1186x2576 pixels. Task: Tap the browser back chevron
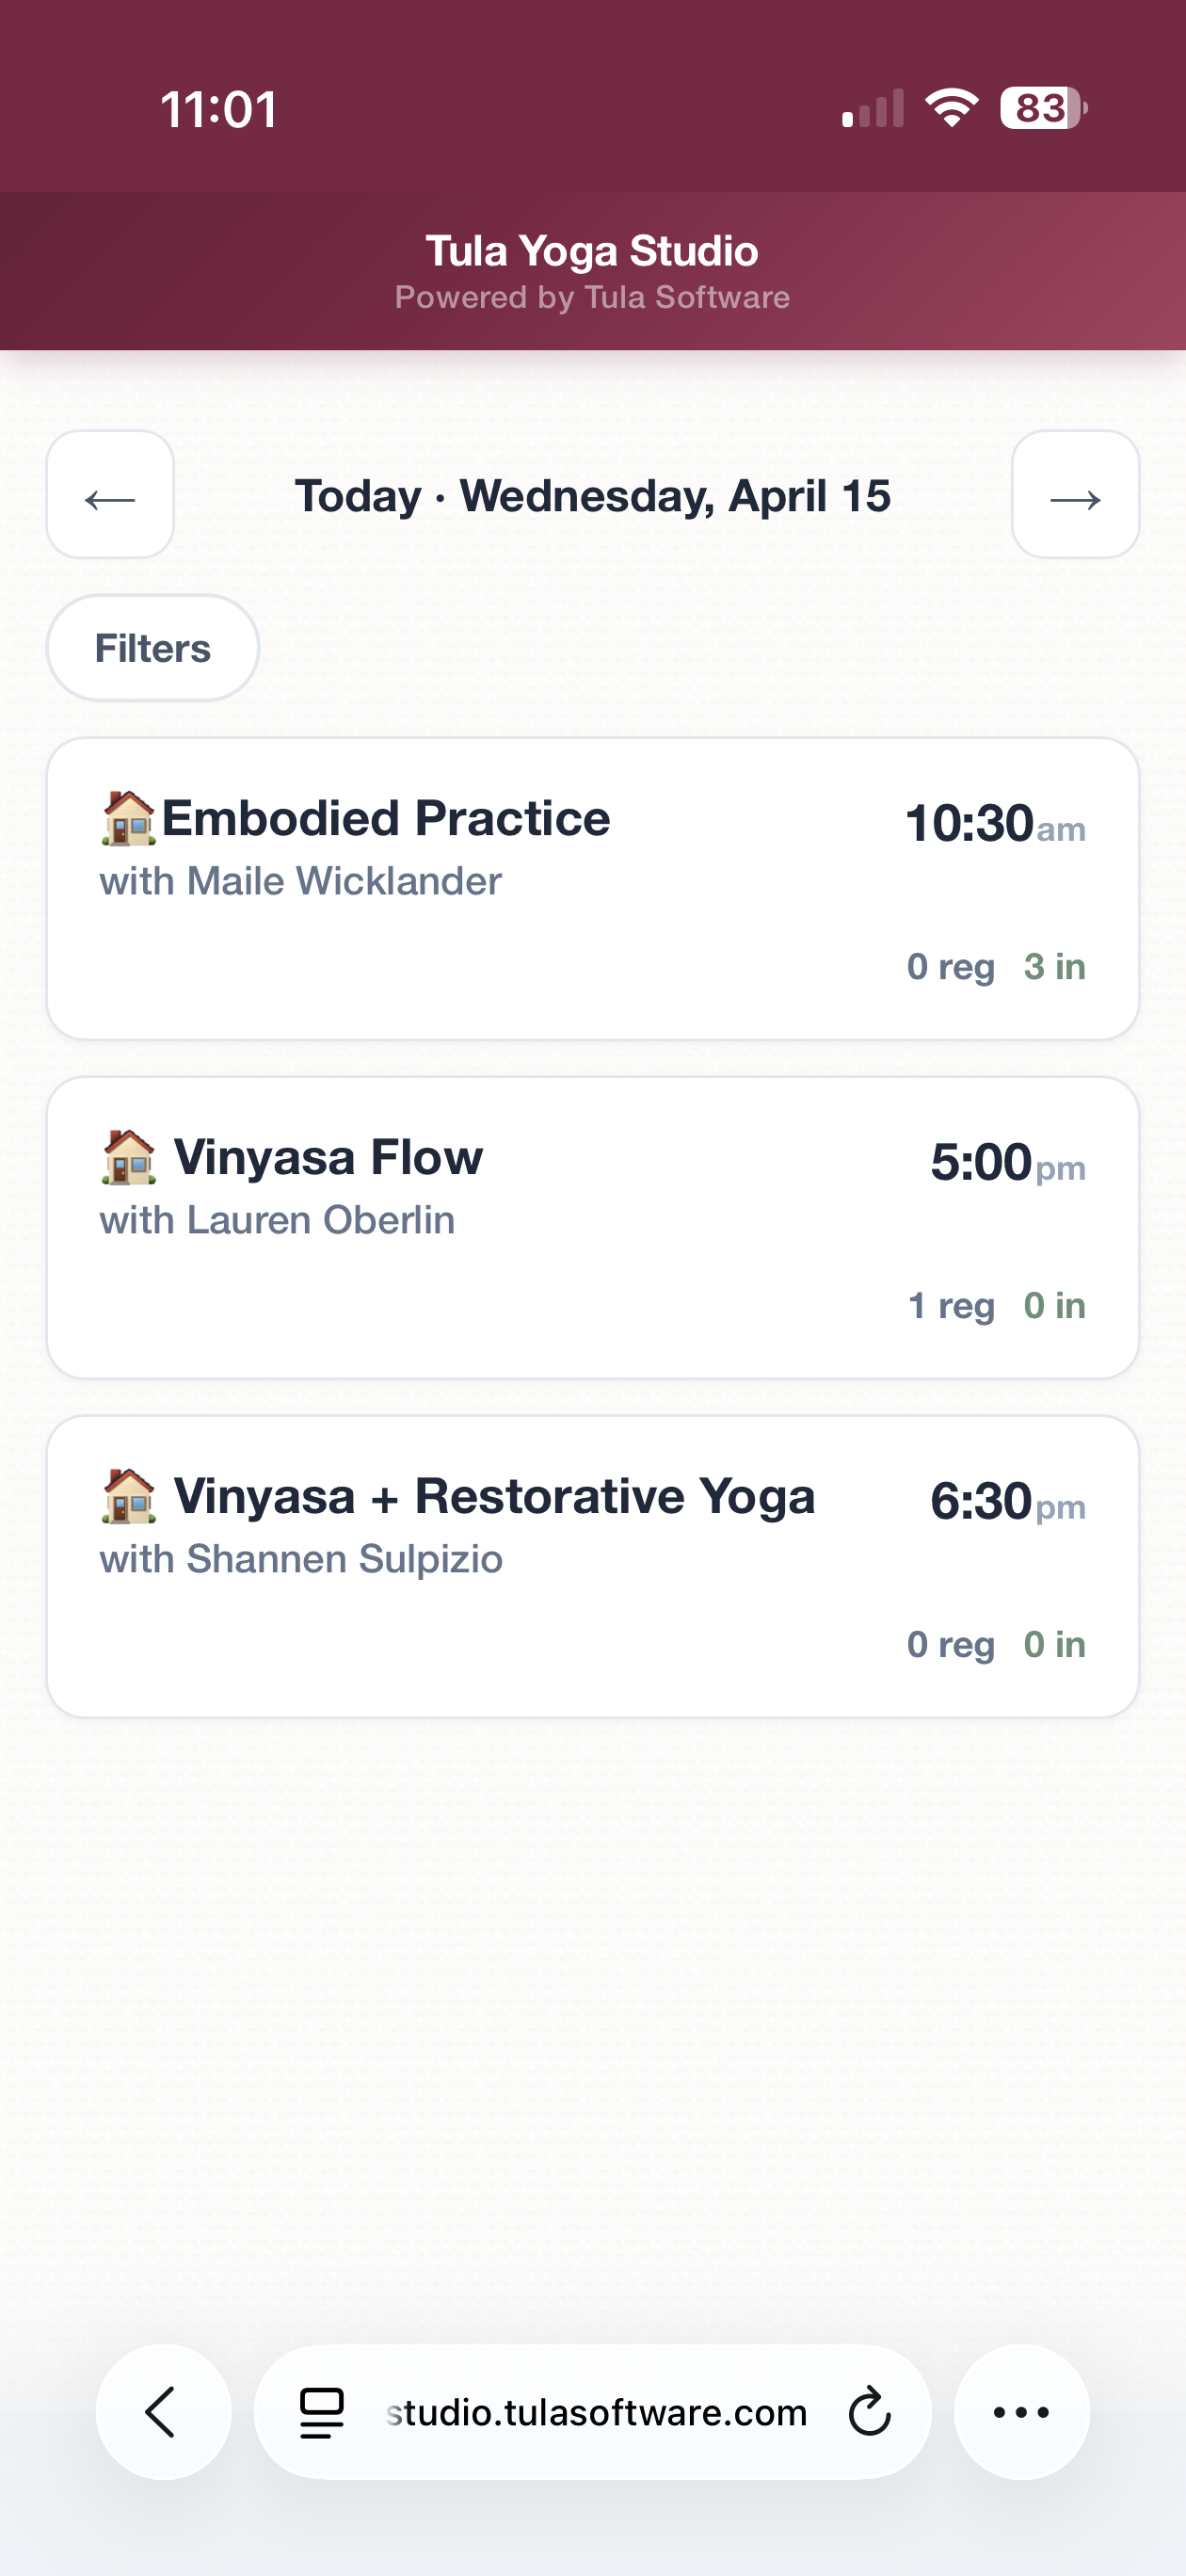pos(163,2412)
